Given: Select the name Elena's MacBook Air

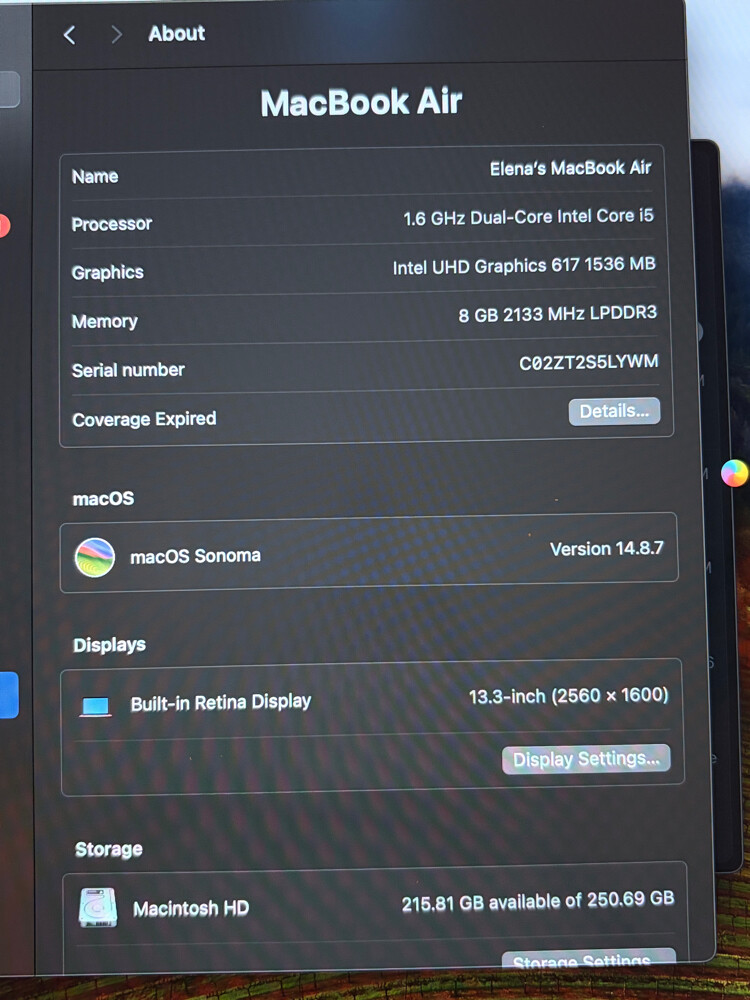Looking at the screenshot, I should click(570, 168).
